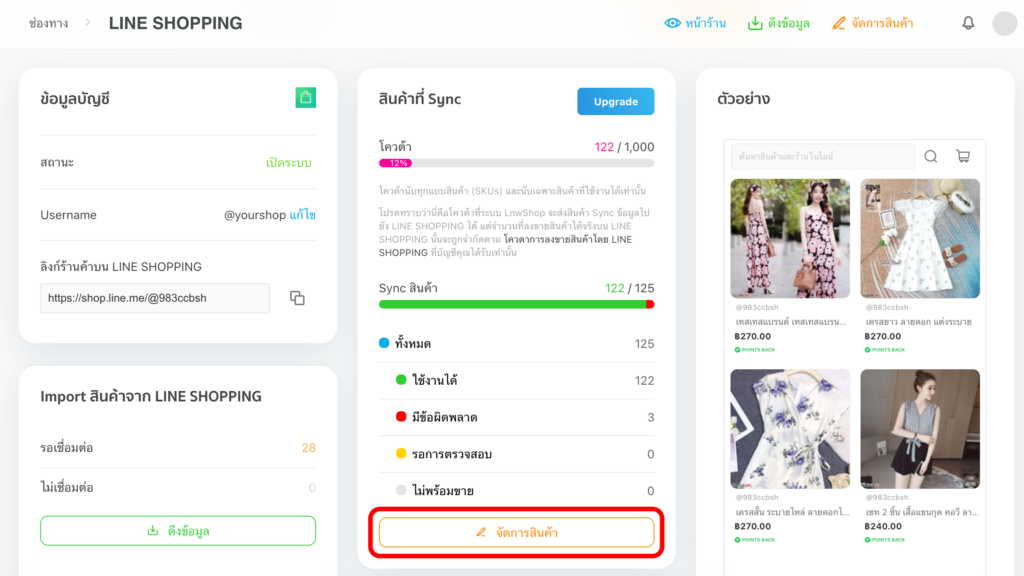Click the orange จัดการสินค้า button
This screenshot has height=576, width=1024.
[516, 532]
